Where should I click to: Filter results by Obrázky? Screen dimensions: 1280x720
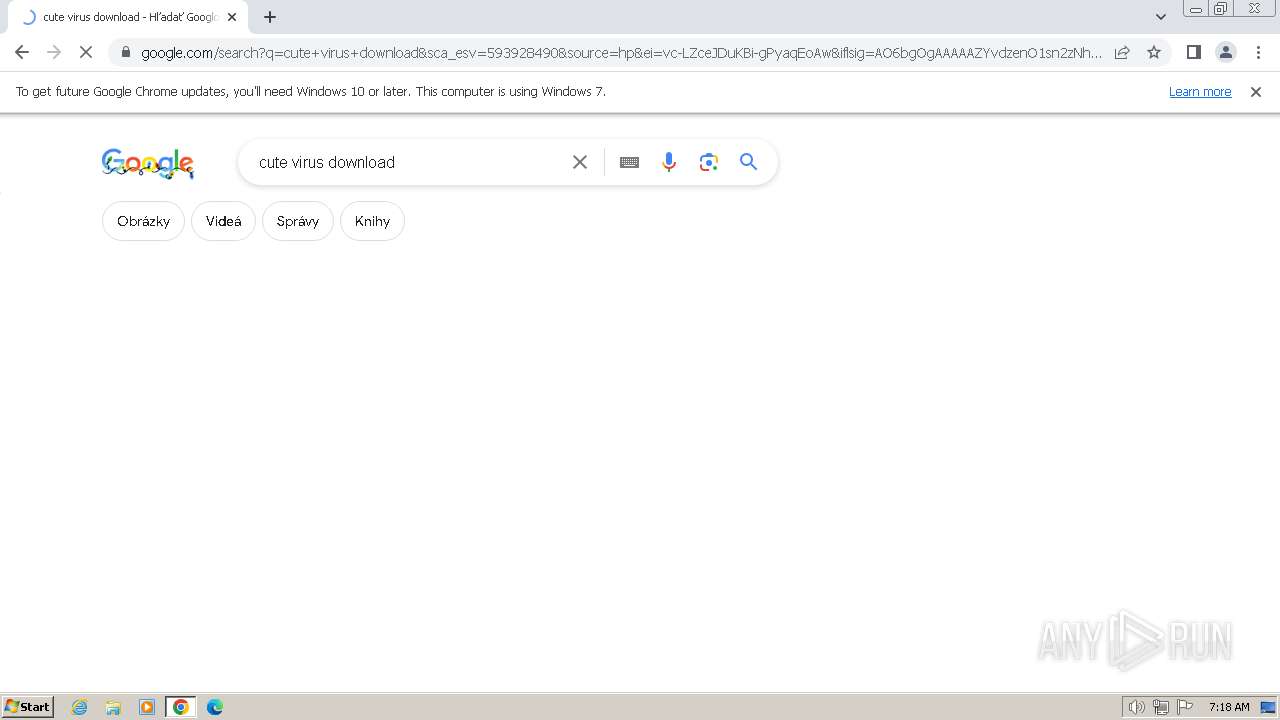click(143, 221)
